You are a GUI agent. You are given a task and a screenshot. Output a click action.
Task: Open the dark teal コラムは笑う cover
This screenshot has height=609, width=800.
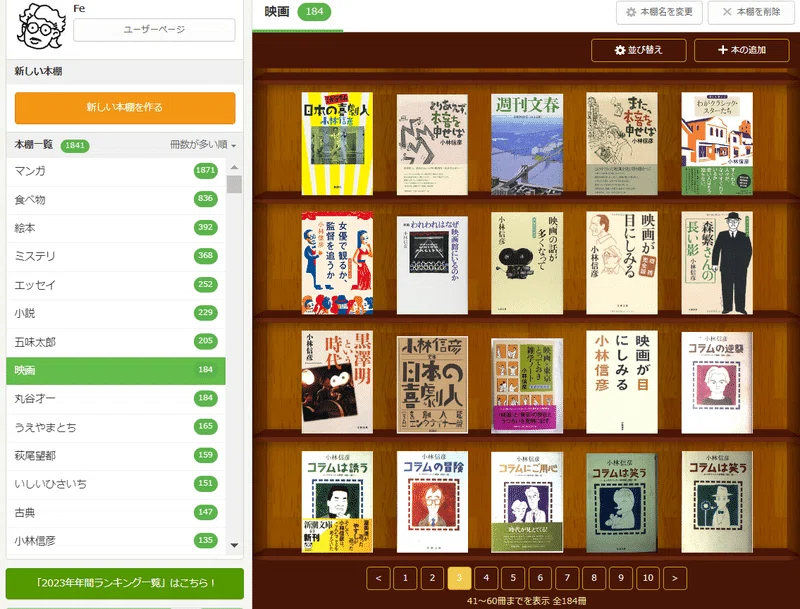coord(622,503)
